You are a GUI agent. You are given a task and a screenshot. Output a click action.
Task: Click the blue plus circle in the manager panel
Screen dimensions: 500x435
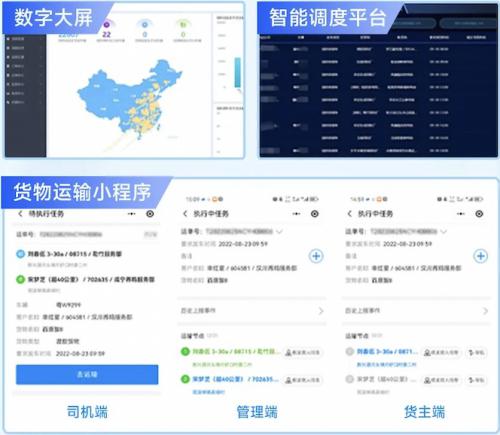316,256
